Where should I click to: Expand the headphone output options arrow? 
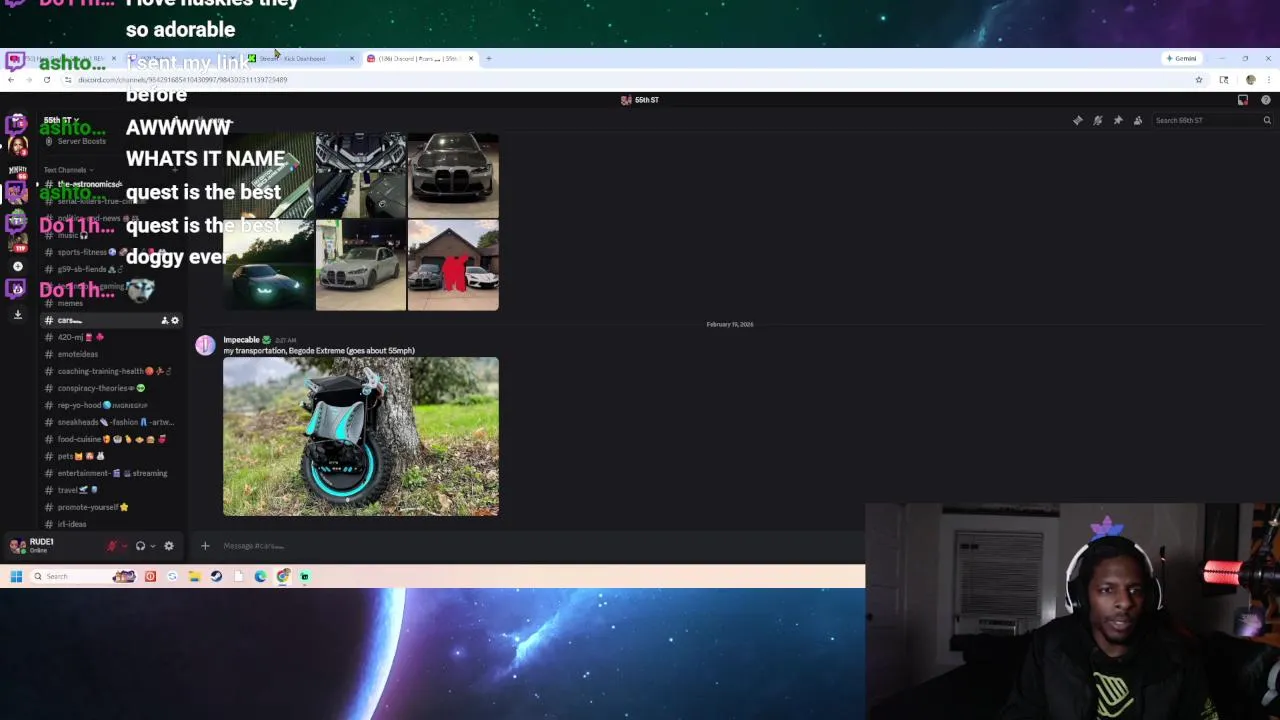pos(152,546)
